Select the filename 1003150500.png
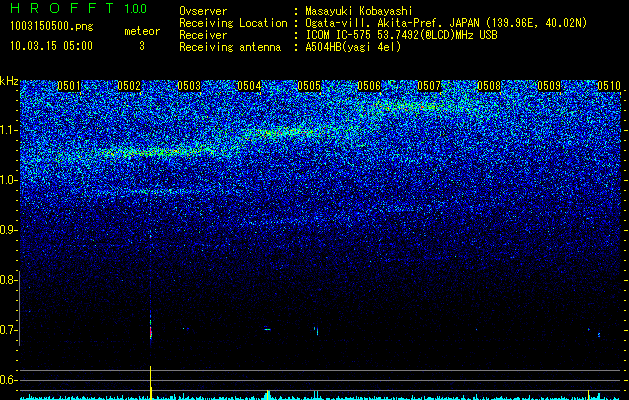Viewport: 629px width, 400px height. click(52, 26)
